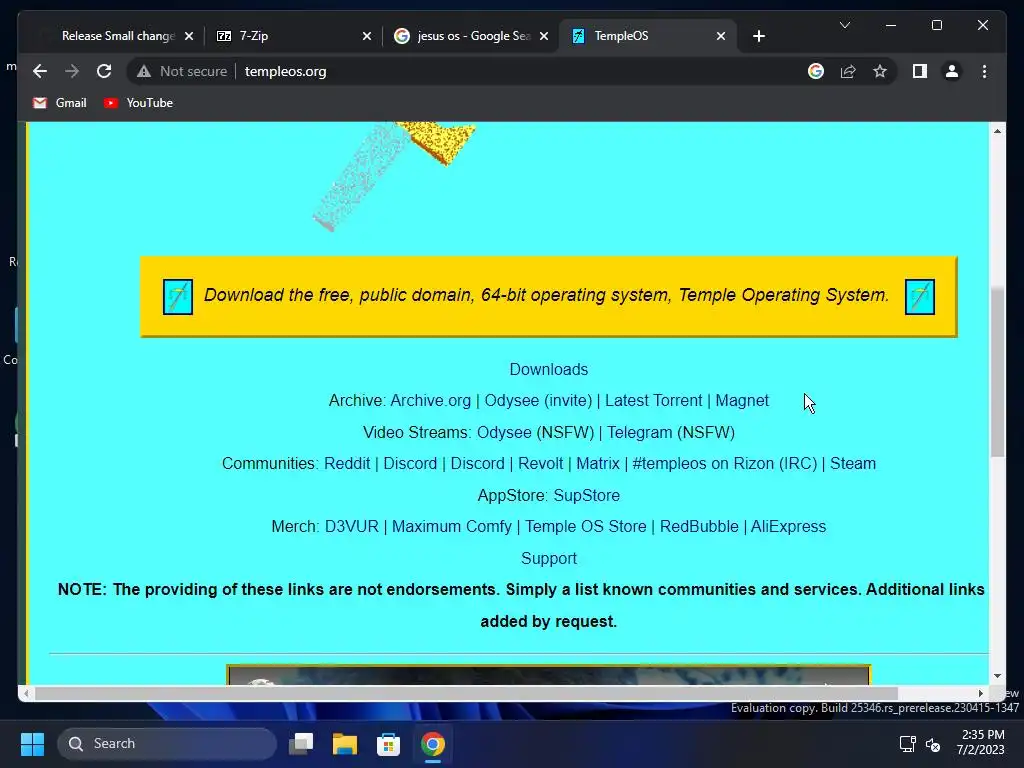
Task: Open the YouTube bookmark
Action: (x=138, y=103)
